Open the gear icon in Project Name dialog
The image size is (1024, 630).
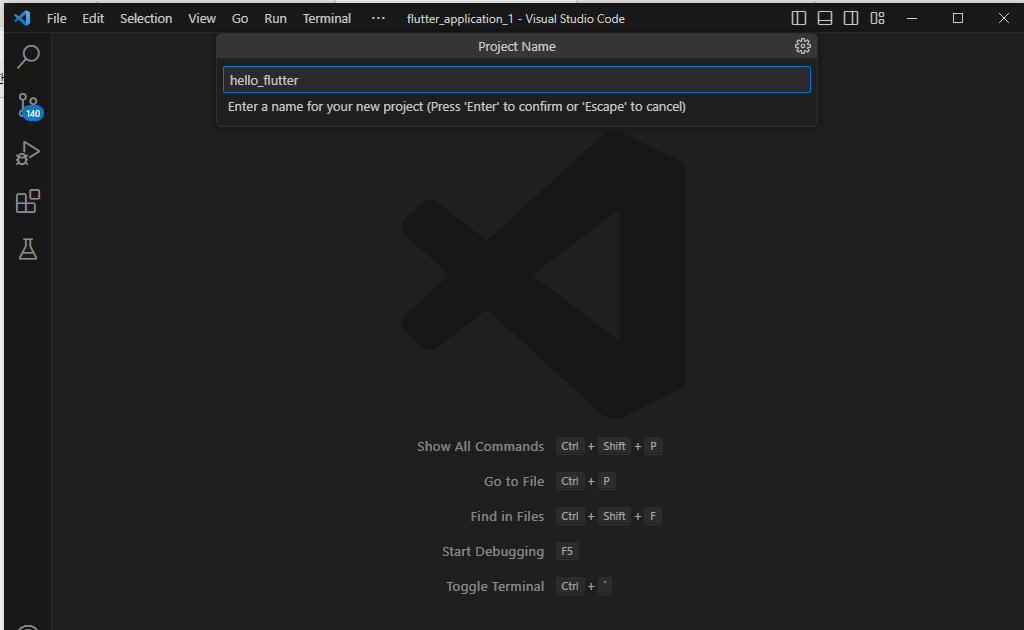[803, 46]
